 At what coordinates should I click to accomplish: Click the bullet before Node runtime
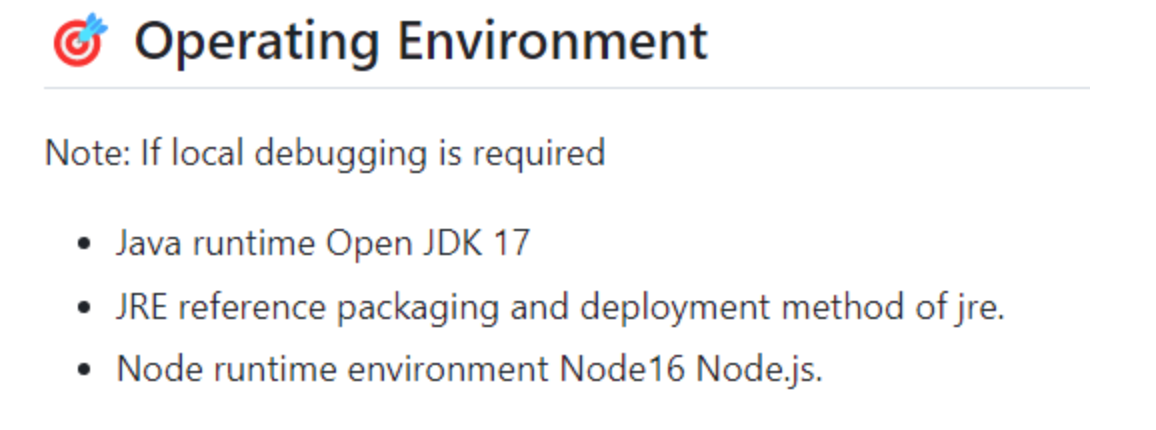87,369
